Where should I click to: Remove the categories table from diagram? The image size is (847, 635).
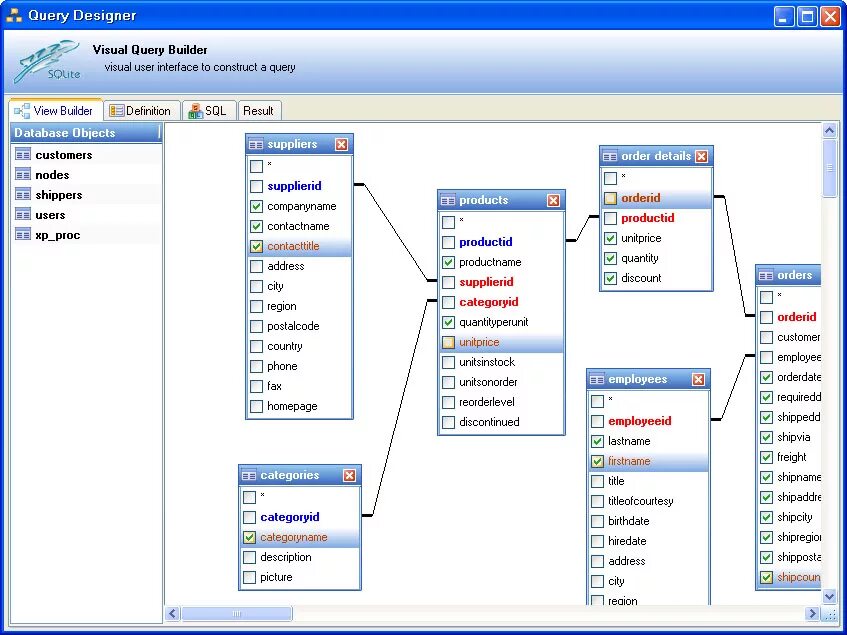(x=349, y=476)
